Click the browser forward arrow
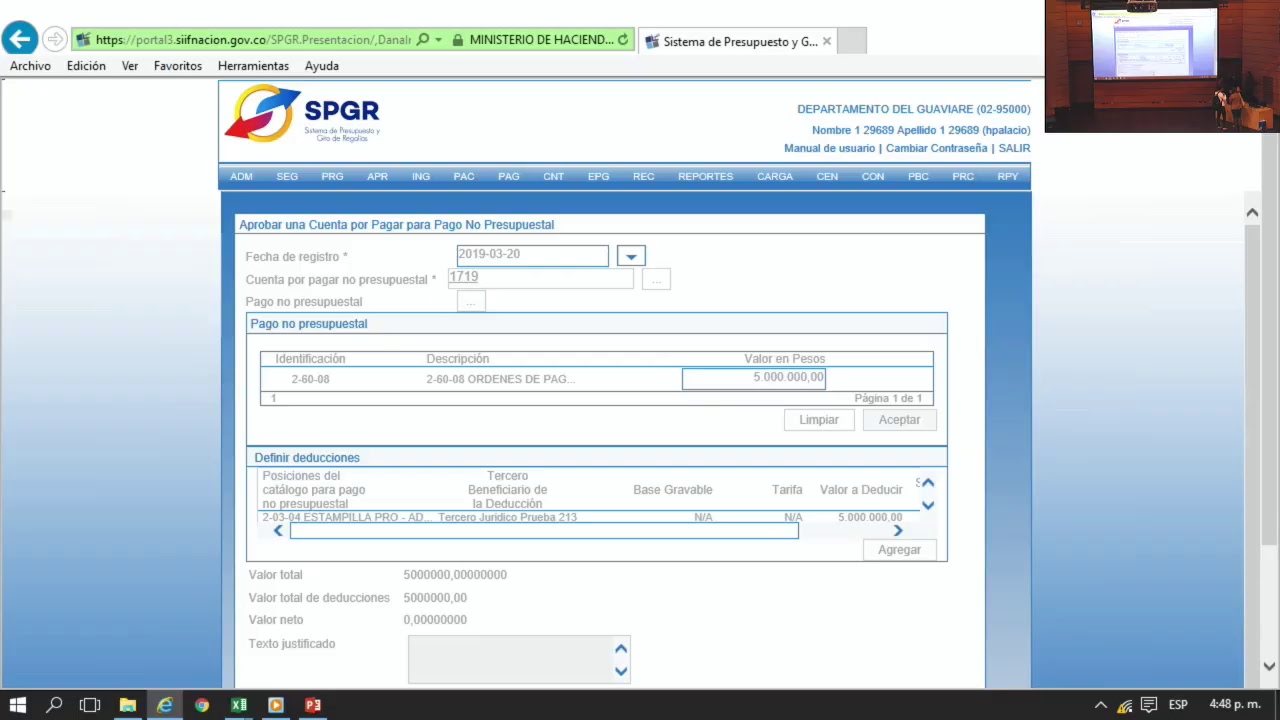Viewport: 1280px width, 720px height. (x=55, y=40)
